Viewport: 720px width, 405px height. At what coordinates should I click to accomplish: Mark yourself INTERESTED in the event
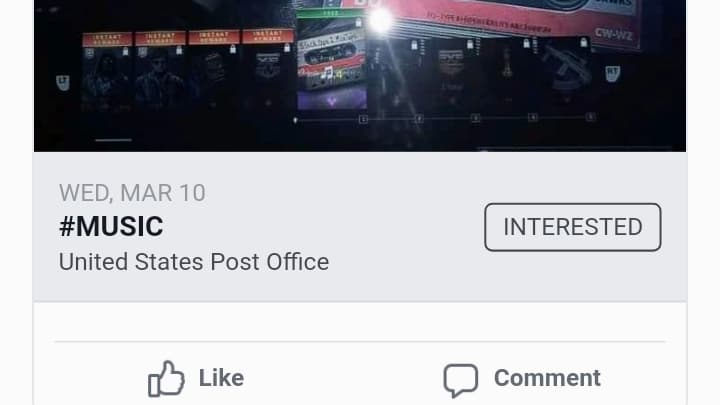tap(573, 227)
